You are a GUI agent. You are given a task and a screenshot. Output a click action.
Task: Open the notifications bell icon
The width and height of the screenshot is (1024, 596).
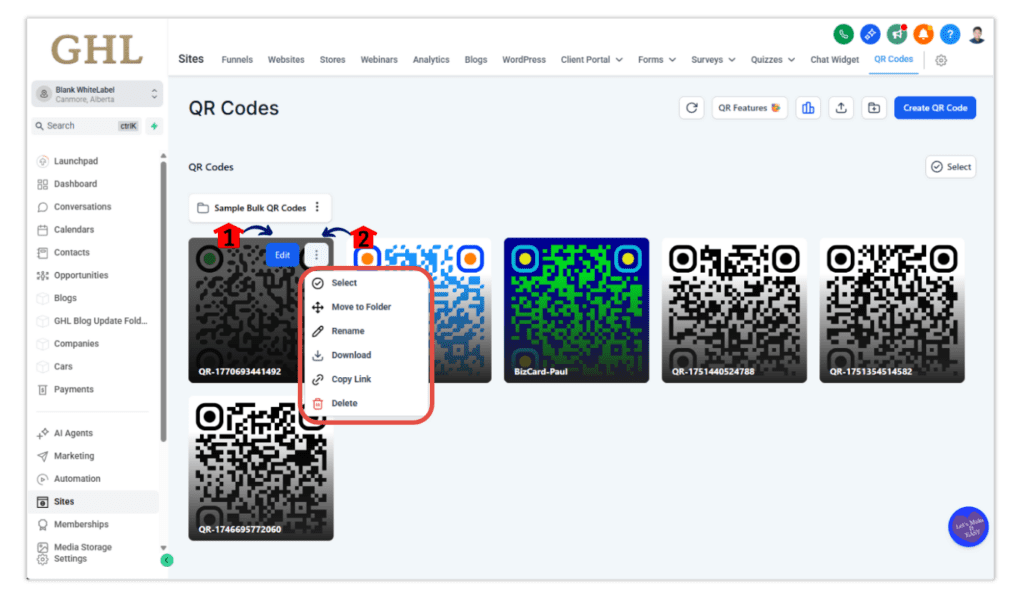coord(922,33)
